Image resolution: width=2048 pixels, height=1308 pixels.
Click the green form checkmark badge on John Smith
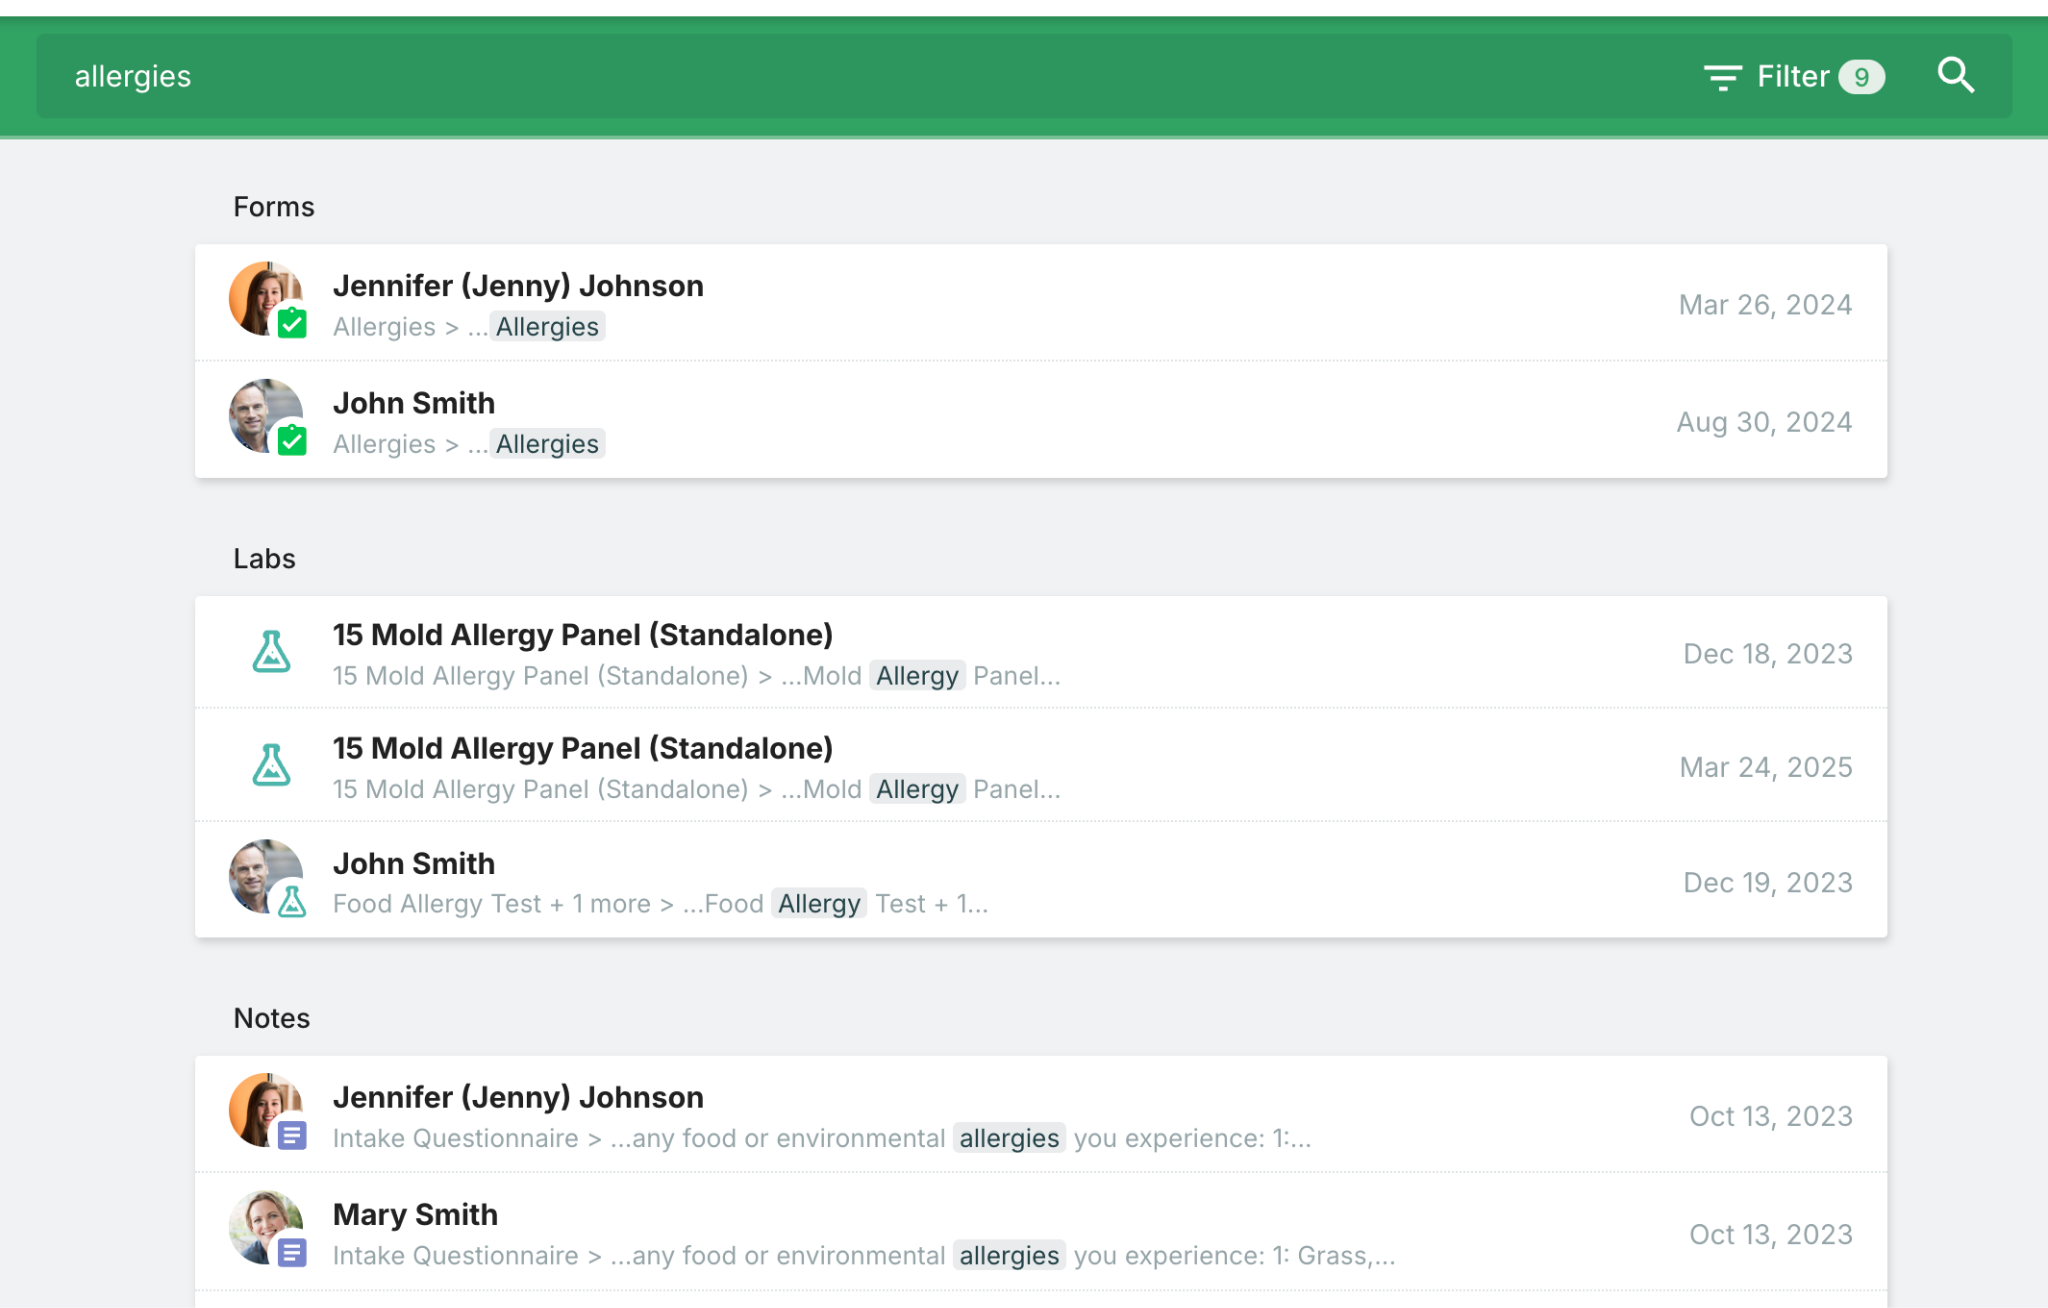[292, 440]
